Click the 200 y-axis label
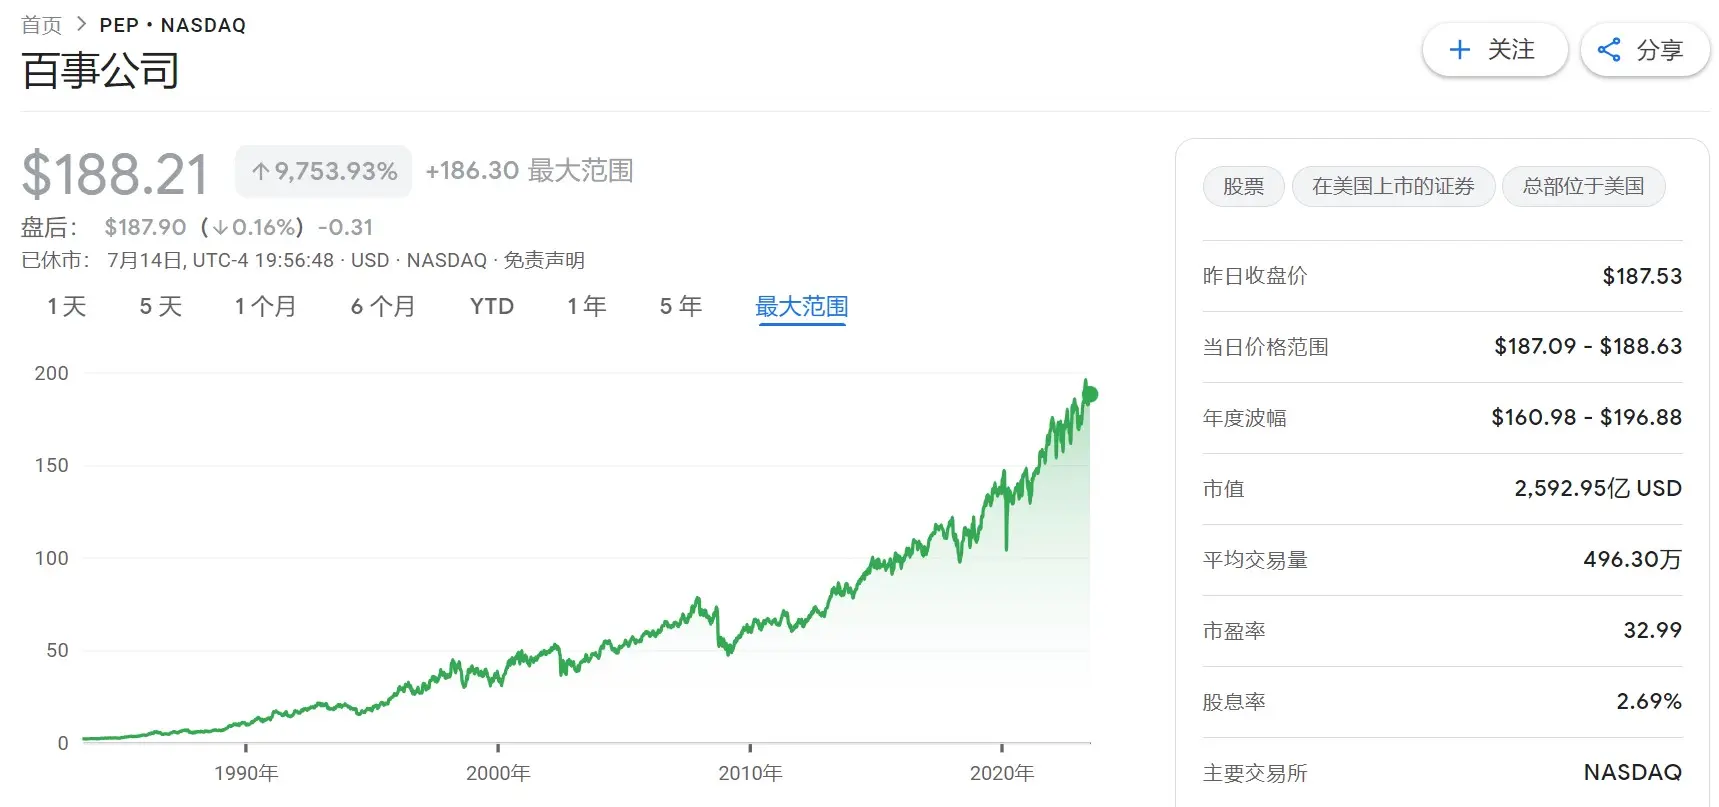1719x807 pixels. [51, 374]
